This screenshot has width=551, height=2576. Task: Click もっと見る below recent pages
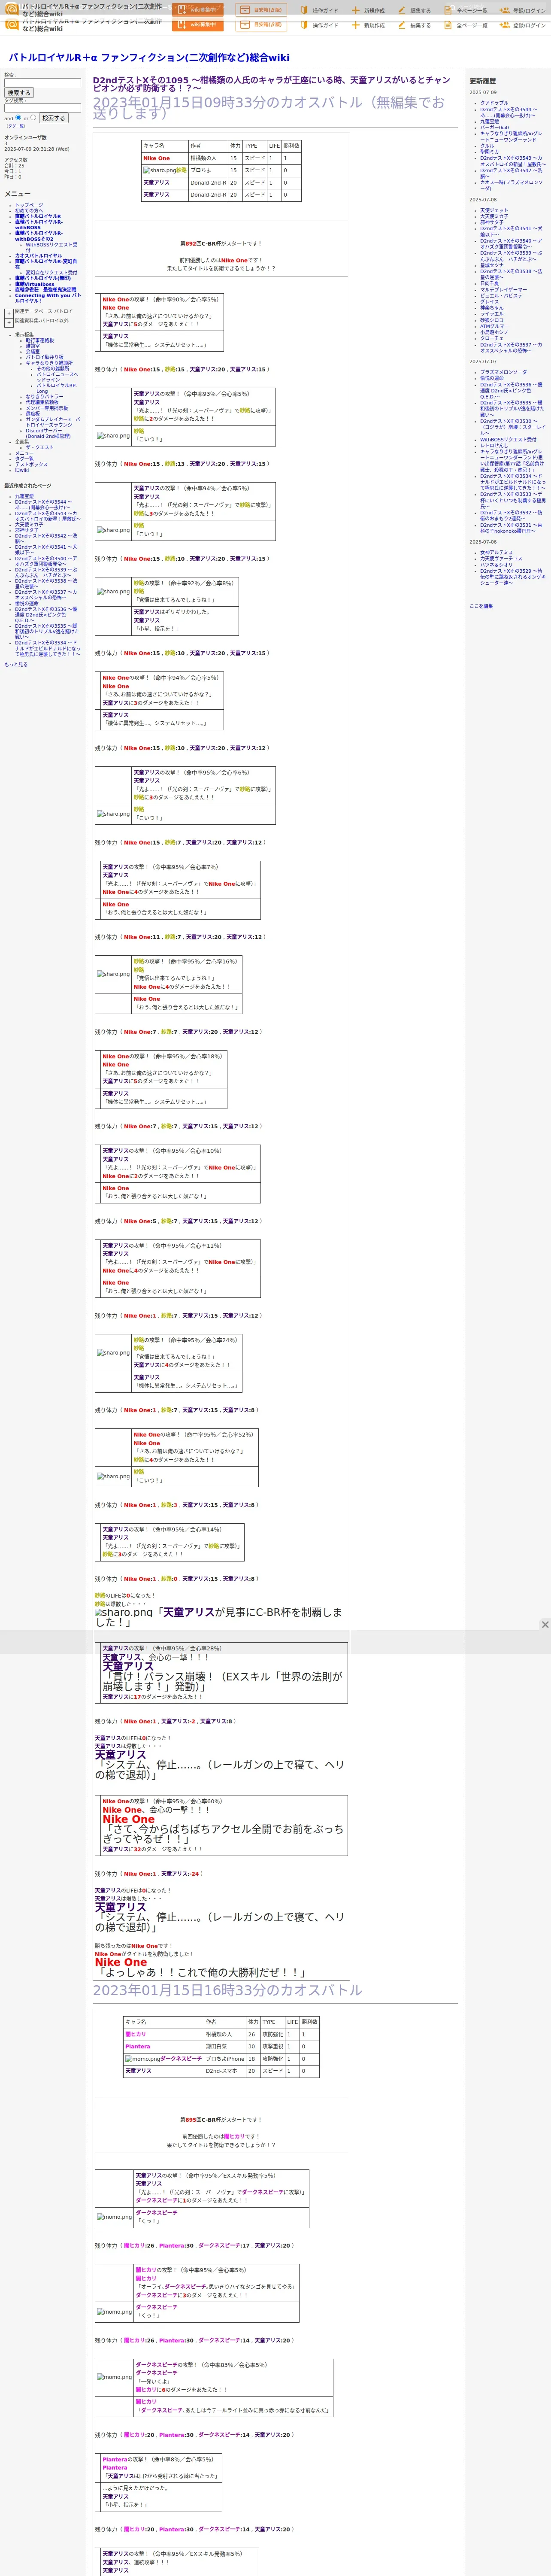point(16,664)
